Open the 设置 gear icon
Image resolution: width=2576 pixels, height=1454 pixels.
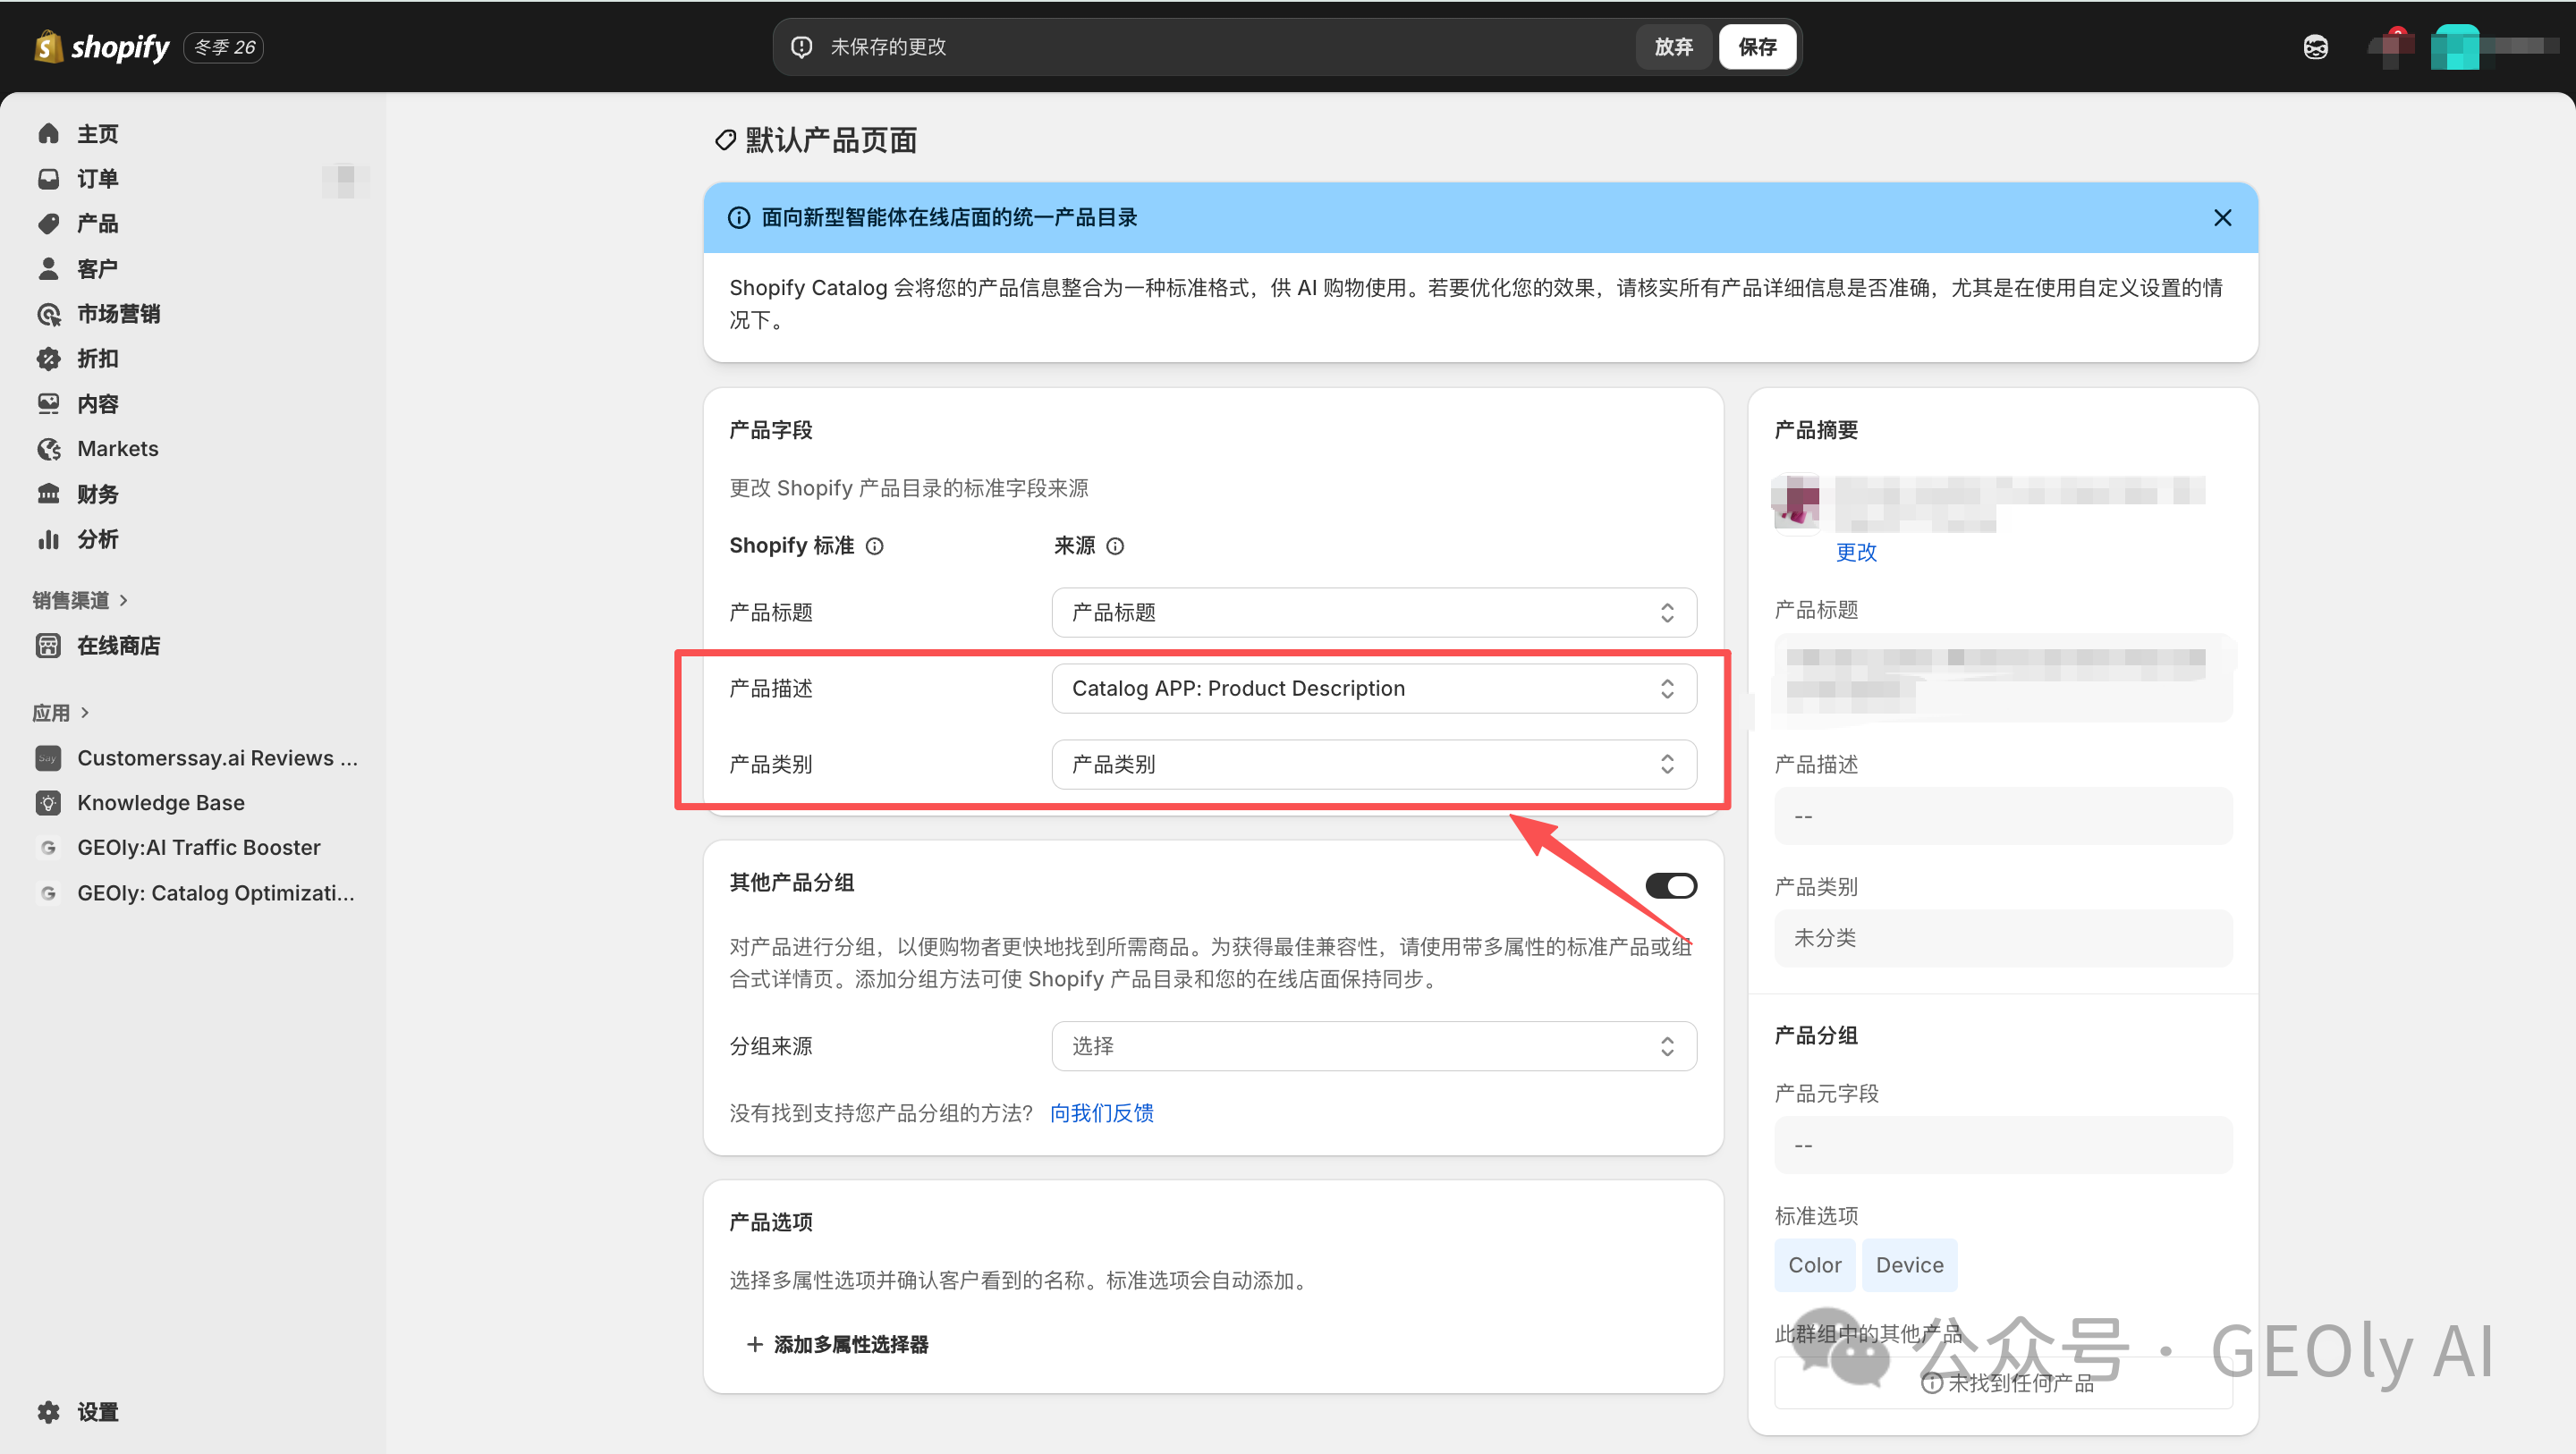pos(48,1412)
